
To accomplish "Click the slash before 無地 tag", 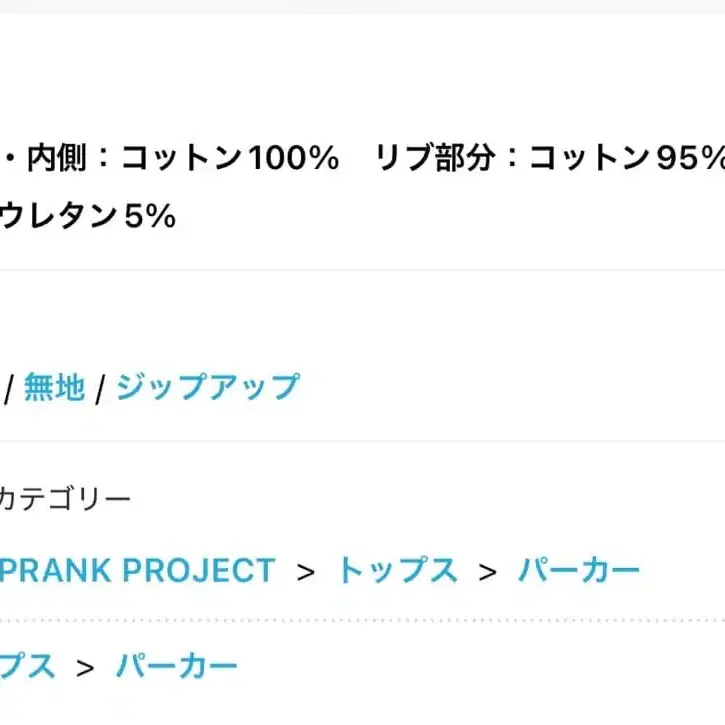I will tap(8, 389).
